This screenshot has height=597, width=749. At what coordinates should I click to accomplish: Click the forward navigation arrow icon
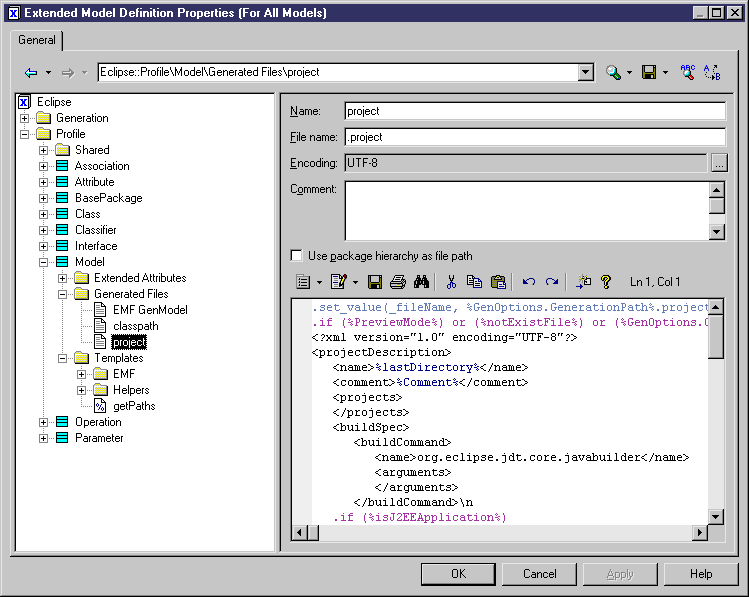[x=68, y=73]
